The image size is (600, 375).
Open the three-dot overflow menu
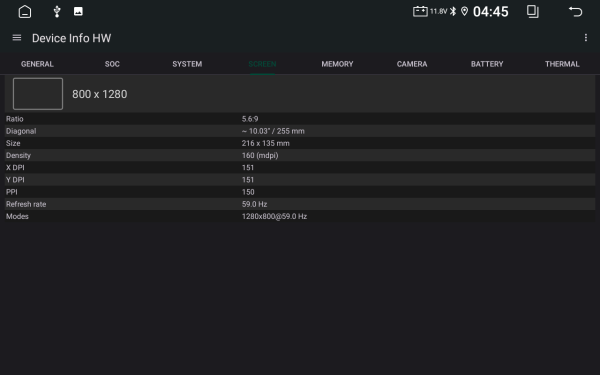pos(585,38)
